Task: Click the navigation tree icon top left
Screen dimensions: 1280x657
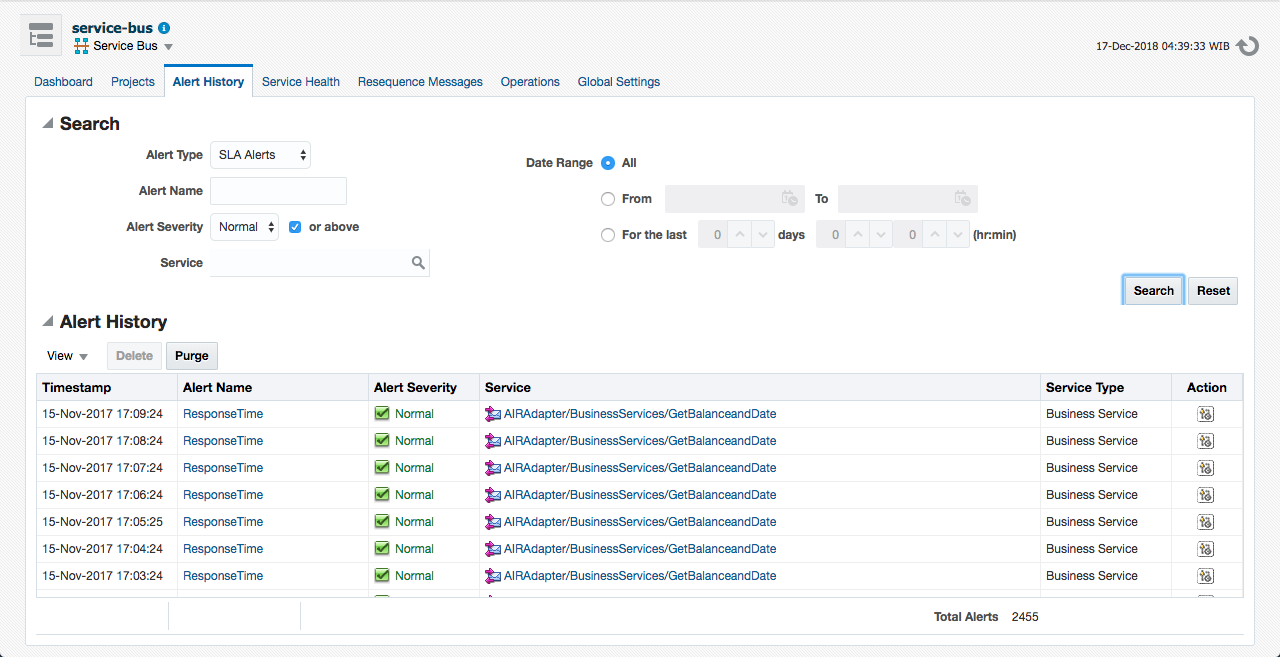Action: pos(40,35)
